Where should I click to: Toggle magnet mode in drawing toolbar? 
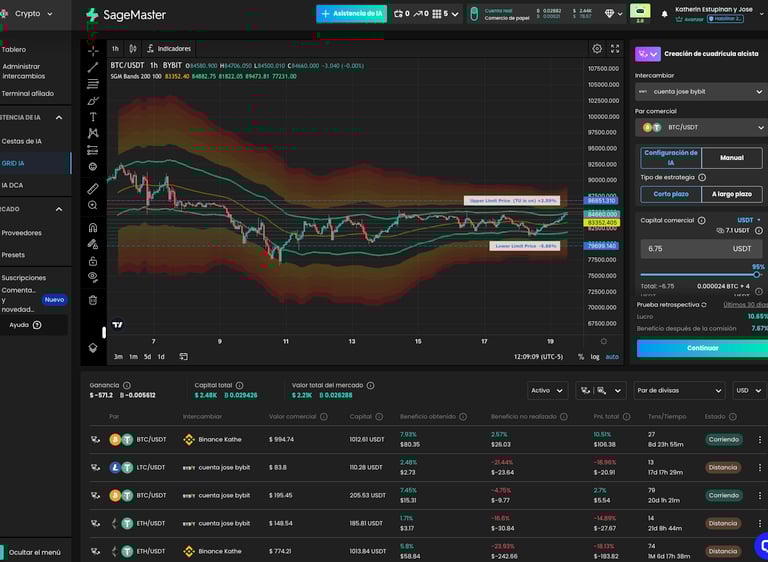coord(93,227)
